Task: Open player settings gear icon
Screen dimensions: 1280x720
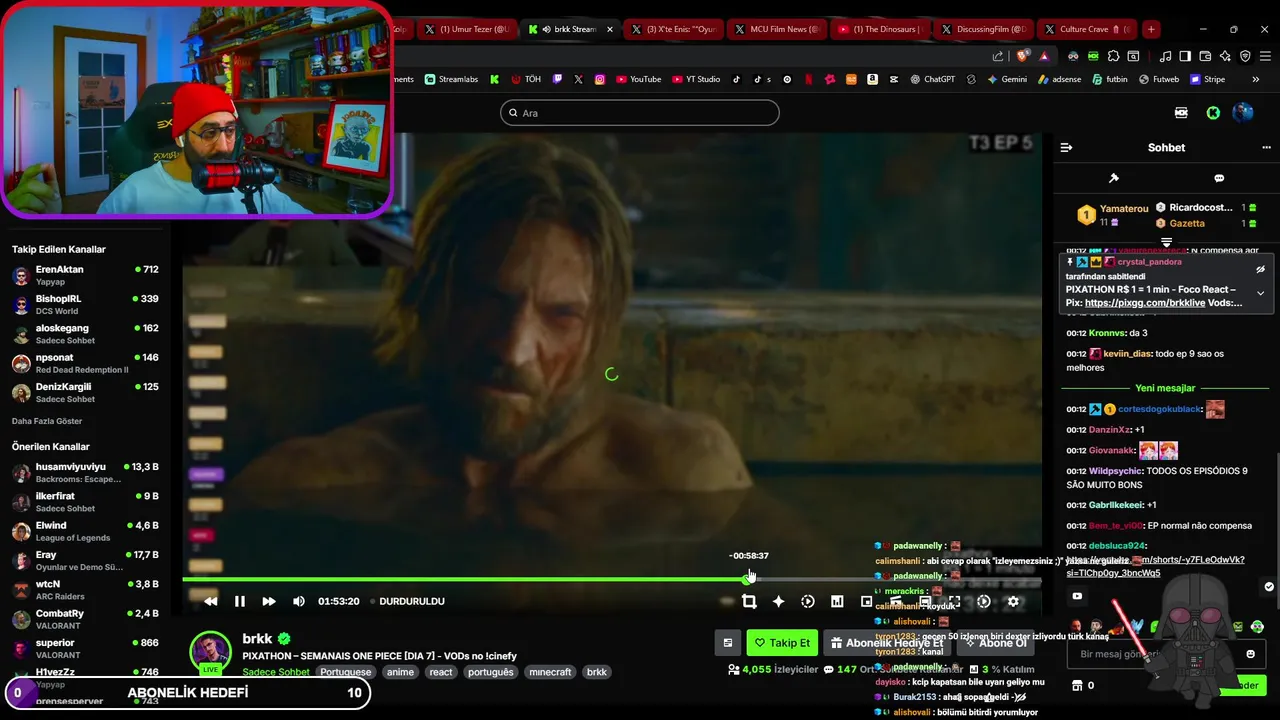Action: click(x=1013, y=601)
